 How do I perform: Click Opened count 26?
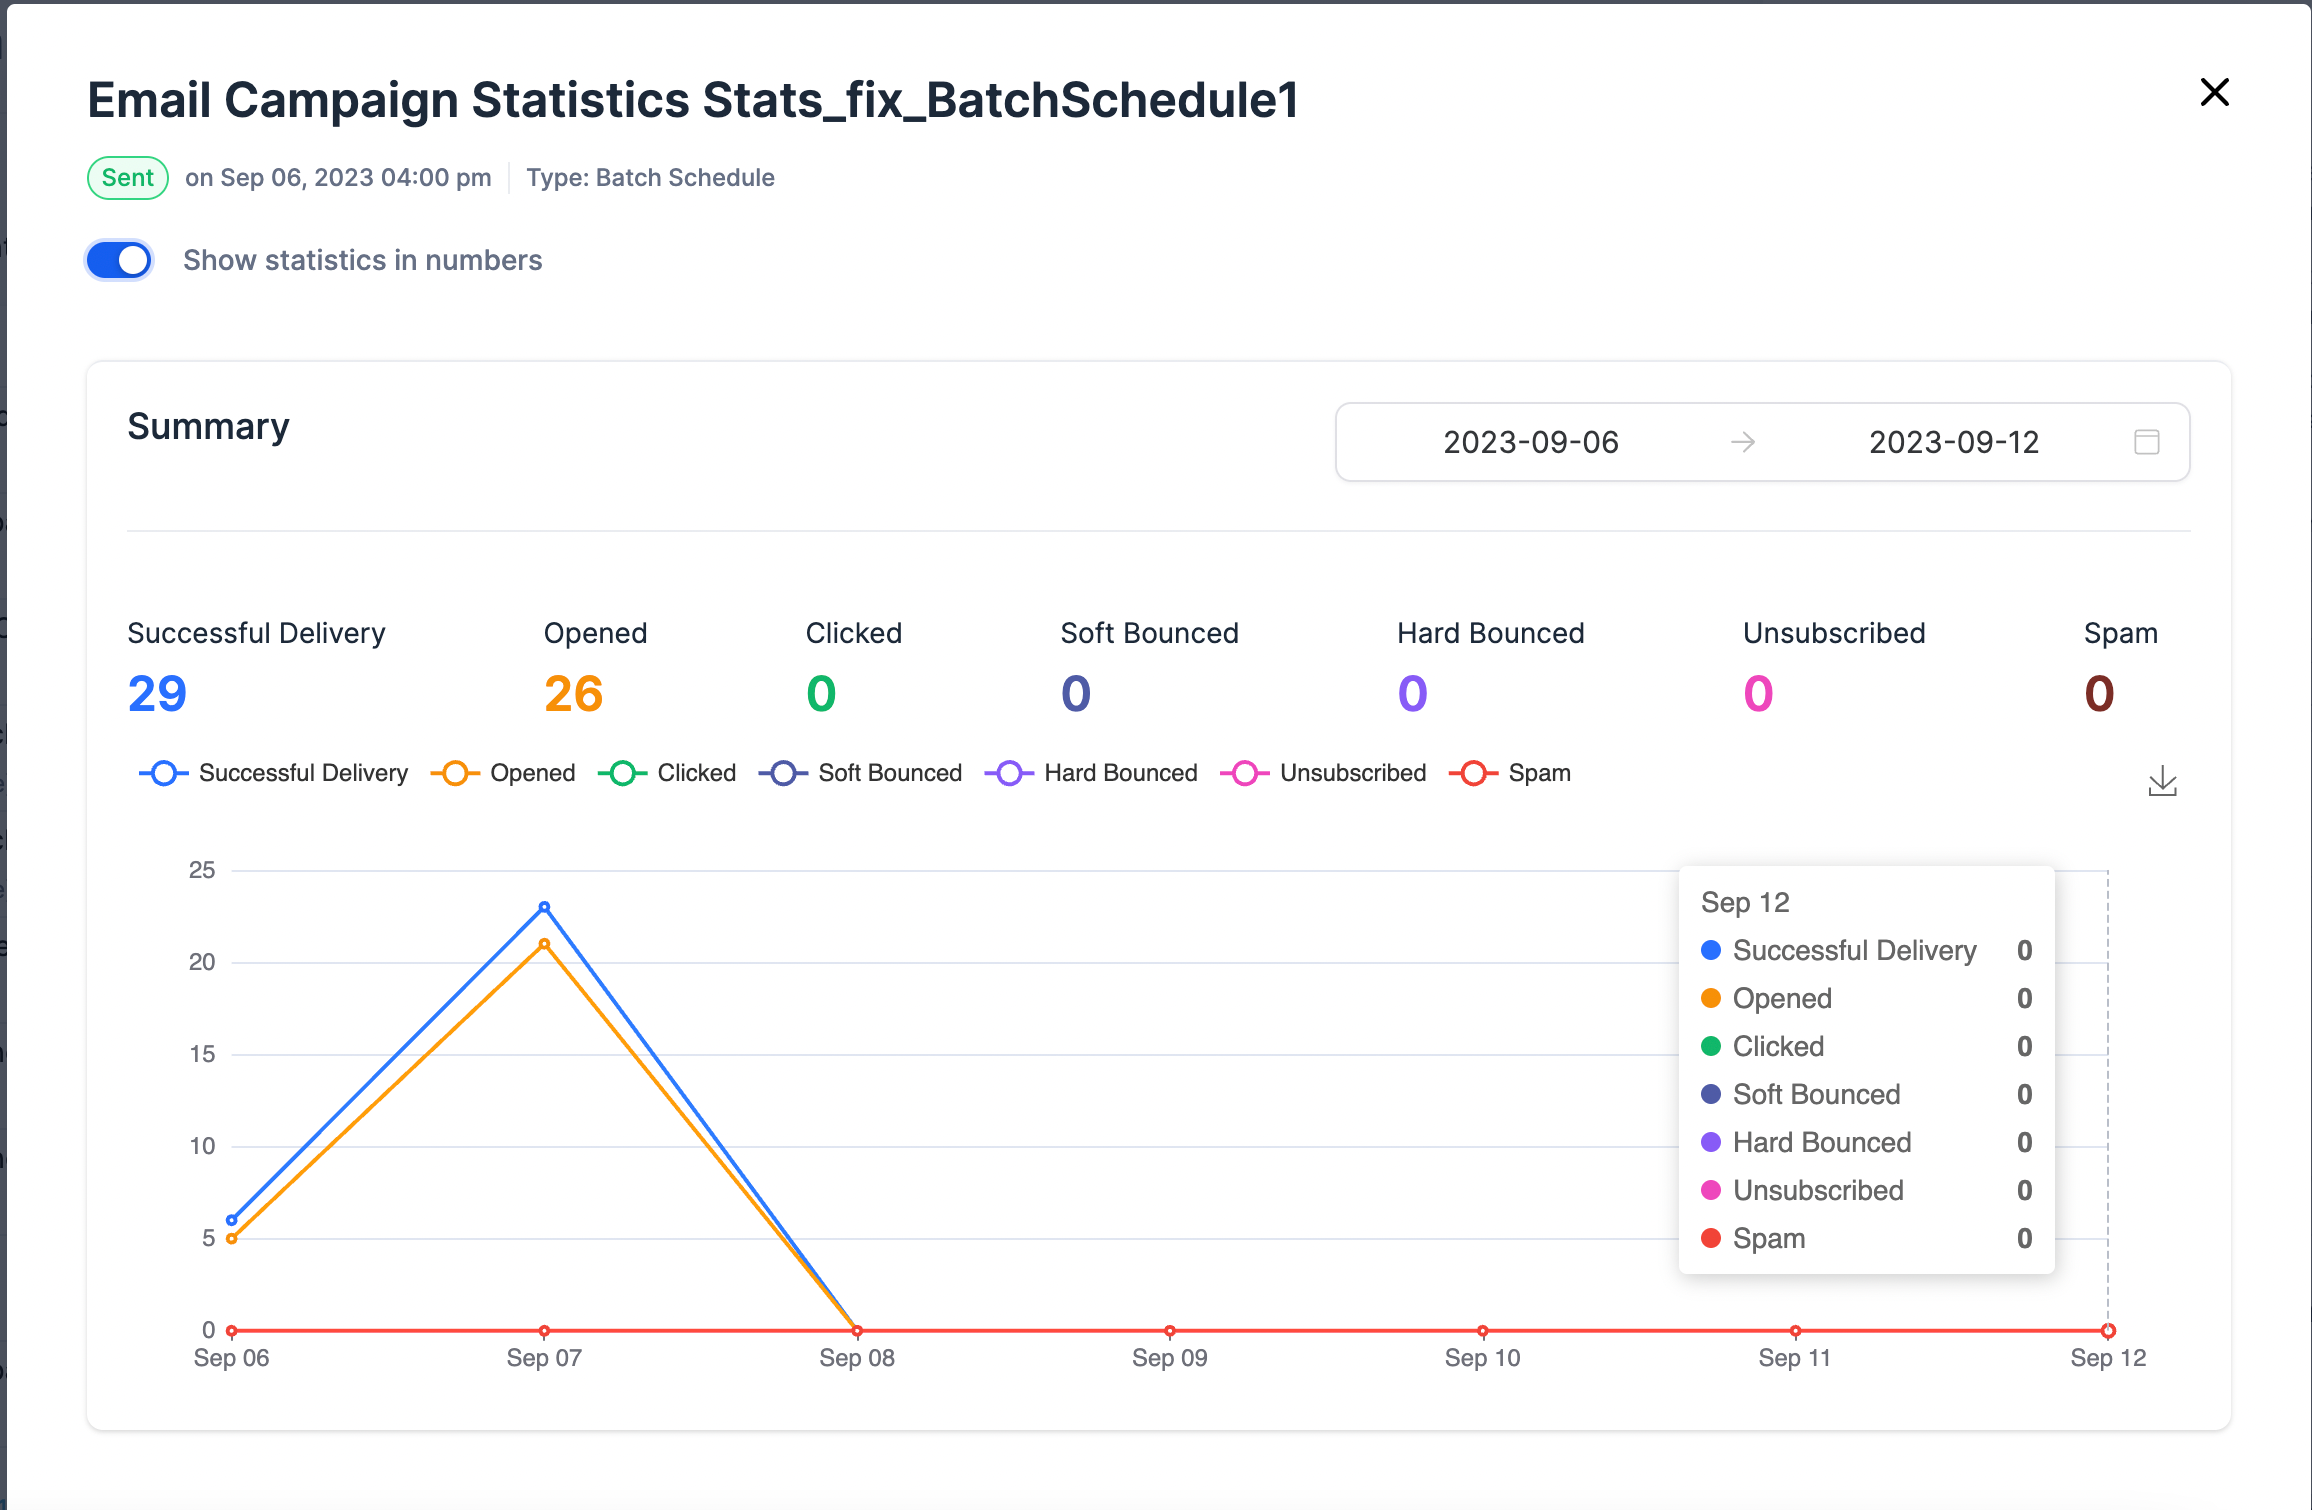tap(573, 694)
